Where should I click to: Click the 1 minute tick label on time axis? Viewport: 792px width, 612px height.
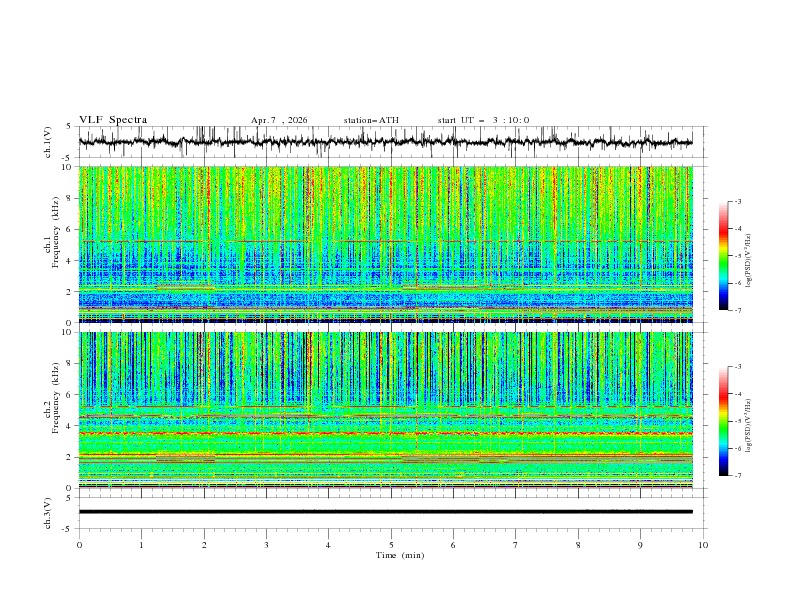[141, 545]
